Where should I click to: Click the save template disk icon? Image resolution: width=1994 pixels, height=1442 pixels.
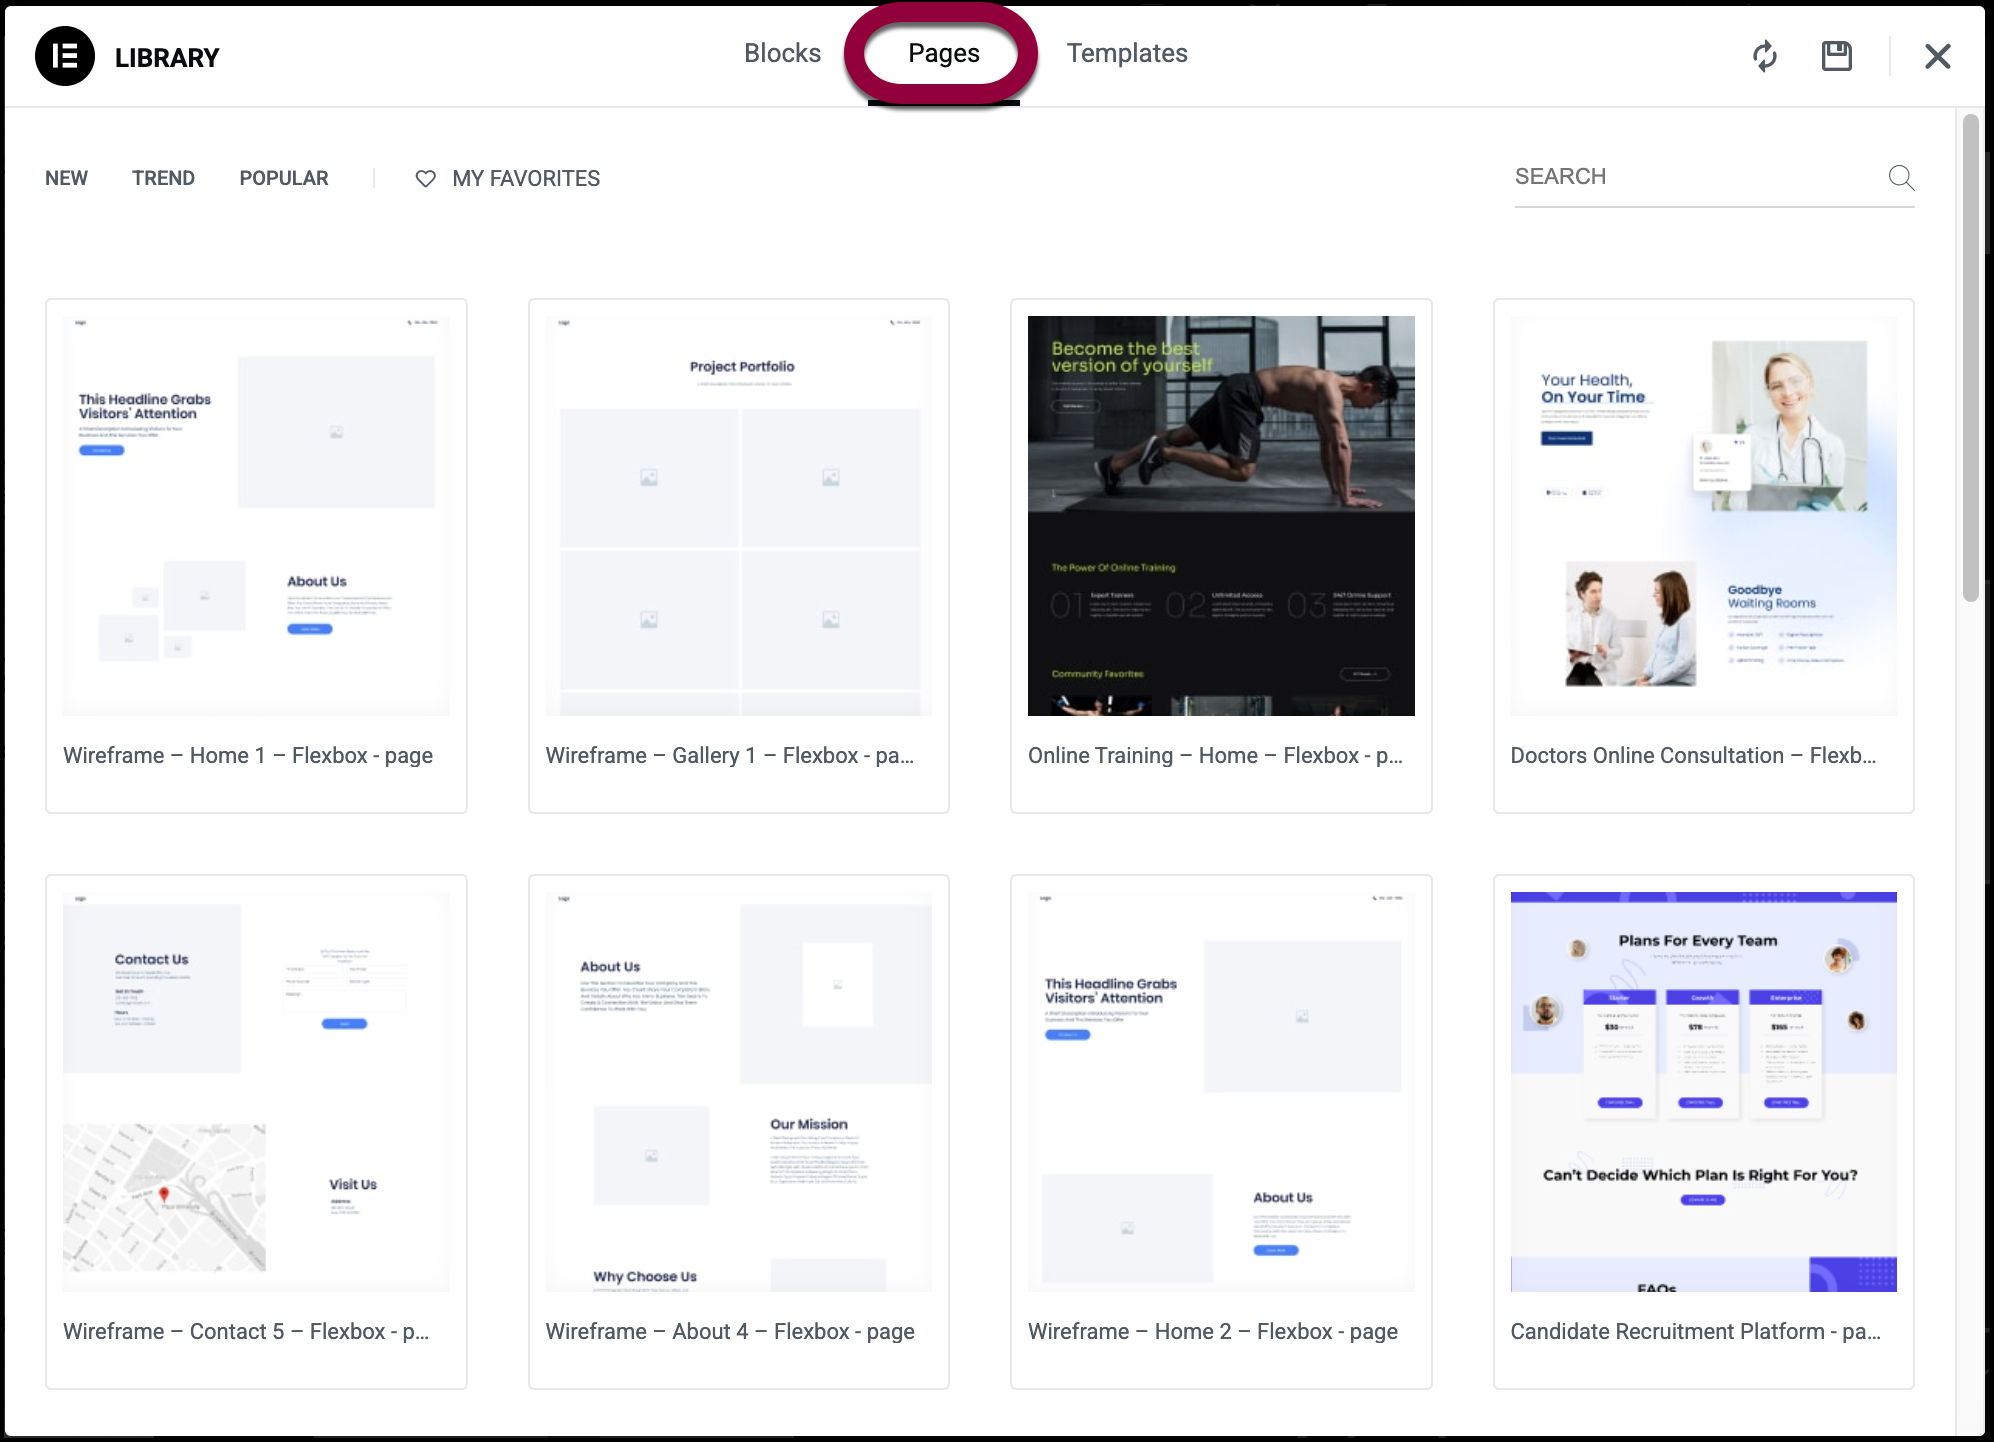click(1837, 56)
